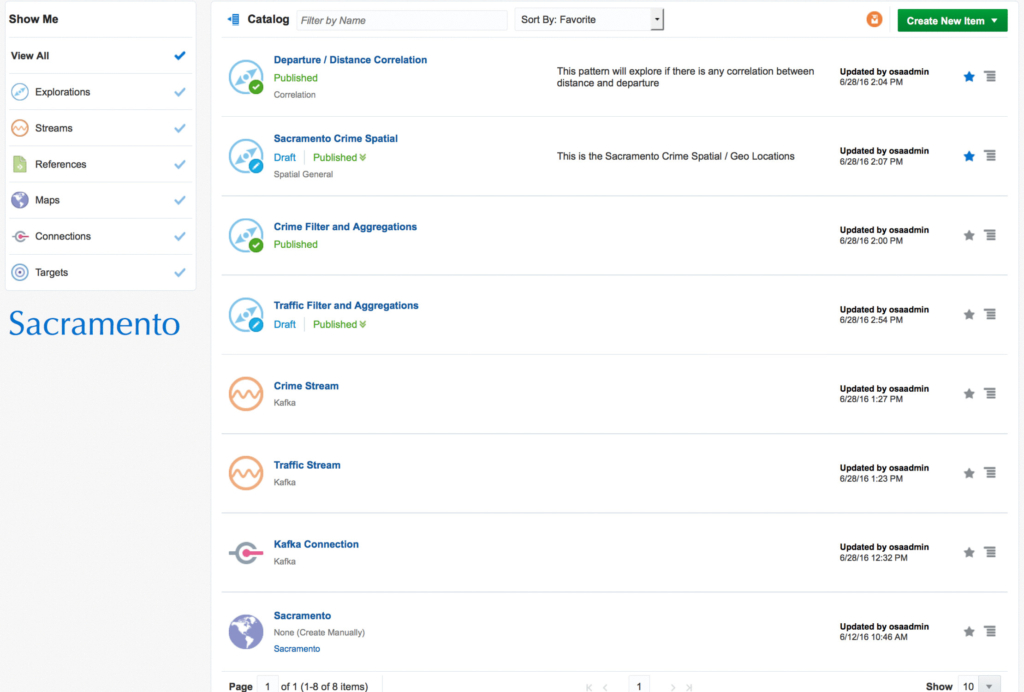Click the Filter by Name field

[x=402, y=20]
